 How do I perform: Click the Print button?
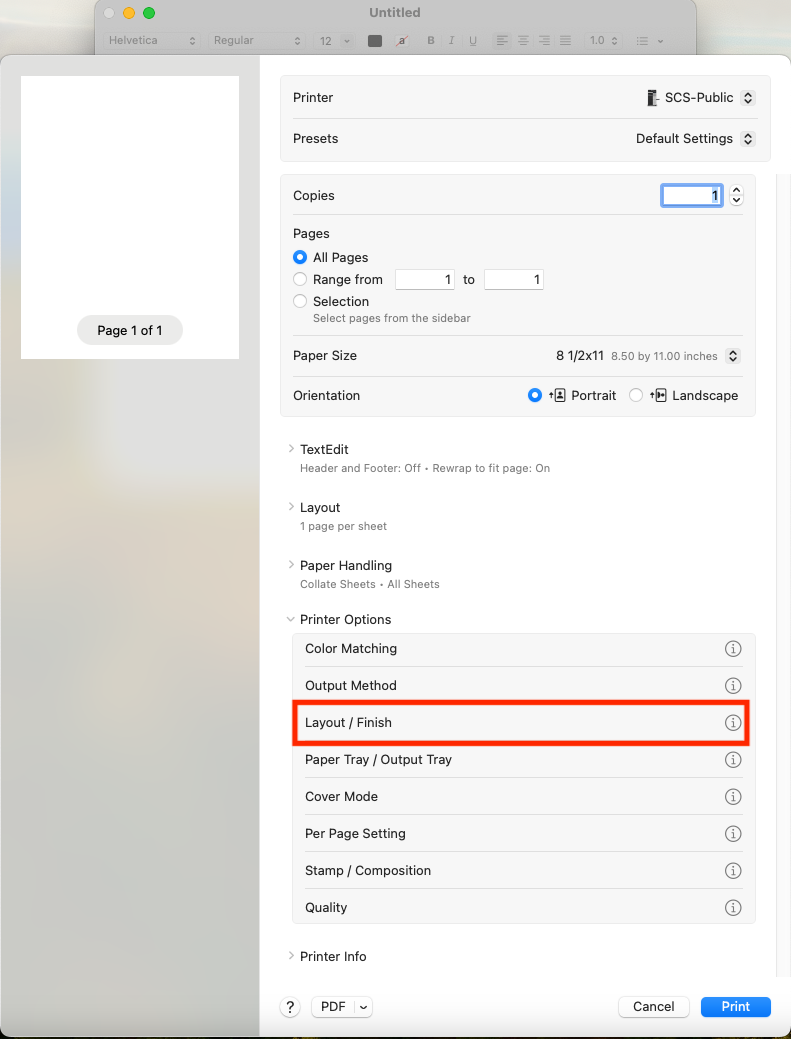click(735, 1007)
